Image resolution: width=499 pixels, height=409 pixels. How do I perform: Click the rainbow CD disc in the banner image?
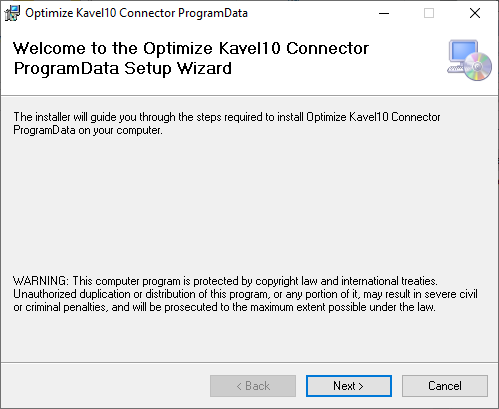point(478,67)
